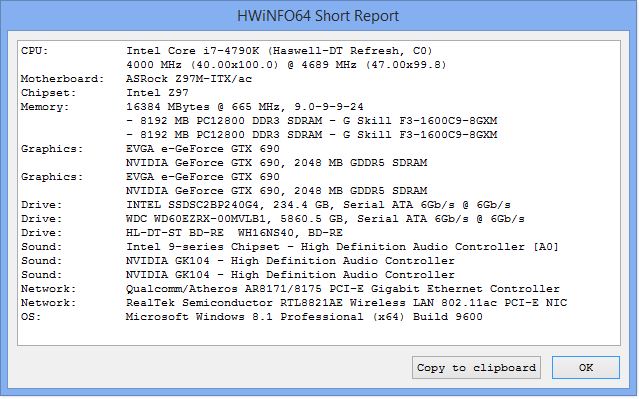
Task: Select the 'WDC WD60EZRX-00MVLB1' drive line
Action: [x=325, y=219]
